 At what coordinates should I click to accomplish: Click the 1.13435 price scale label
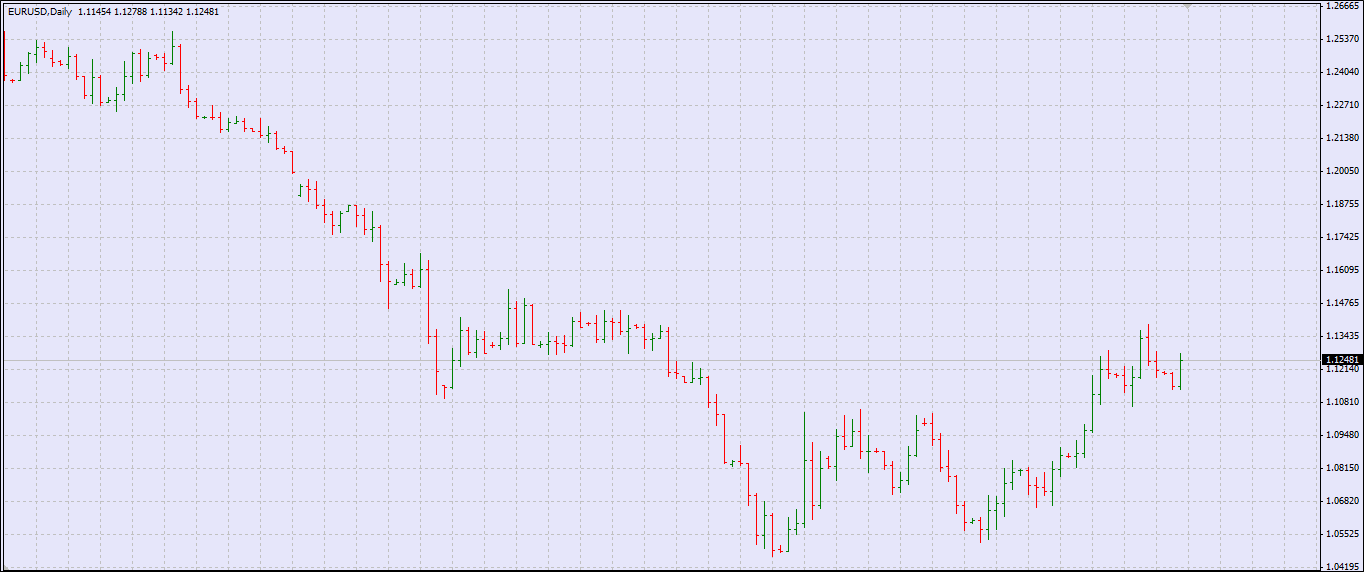(1340, 336)
